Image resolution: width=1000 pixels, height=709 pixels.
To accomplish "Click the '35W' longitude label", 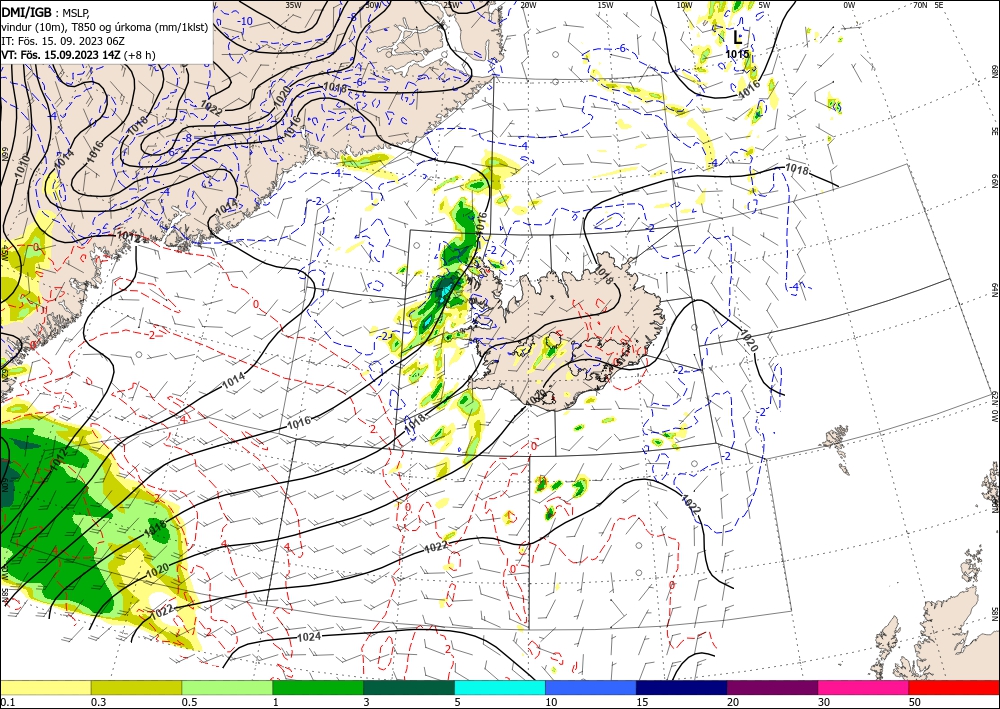I will 293,5.
